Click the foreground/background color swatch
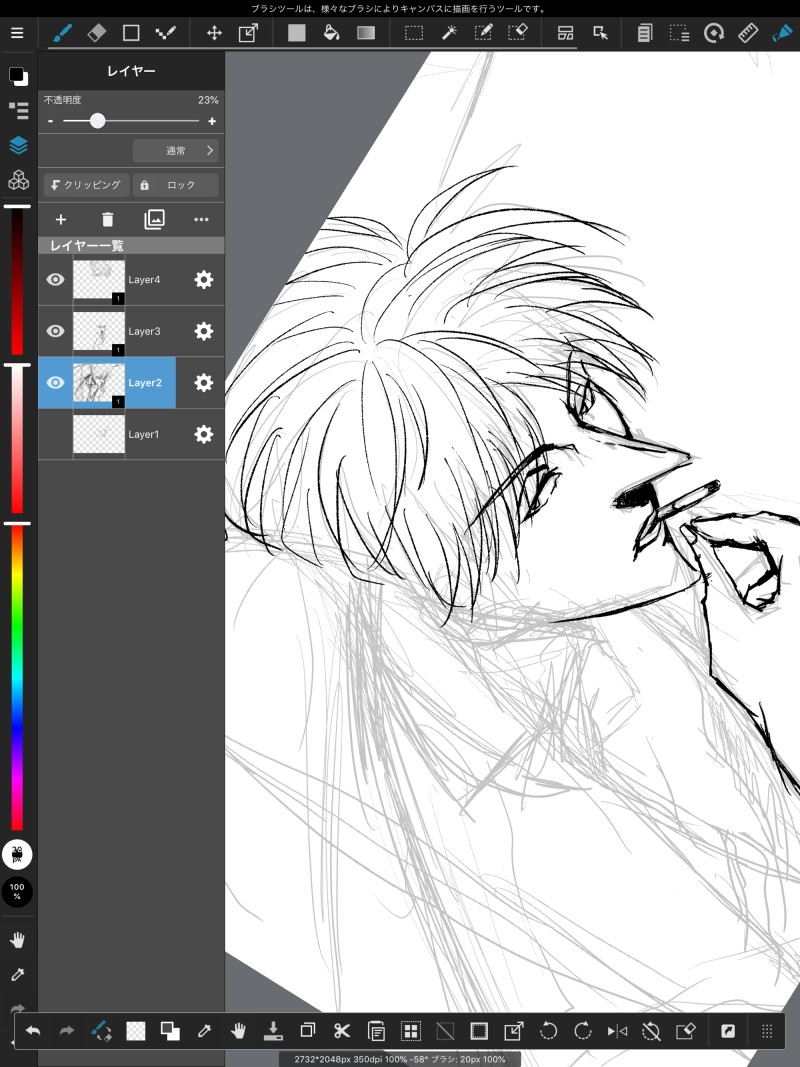The height and width of the screenshot is (1067, 800). click(18, 76)
